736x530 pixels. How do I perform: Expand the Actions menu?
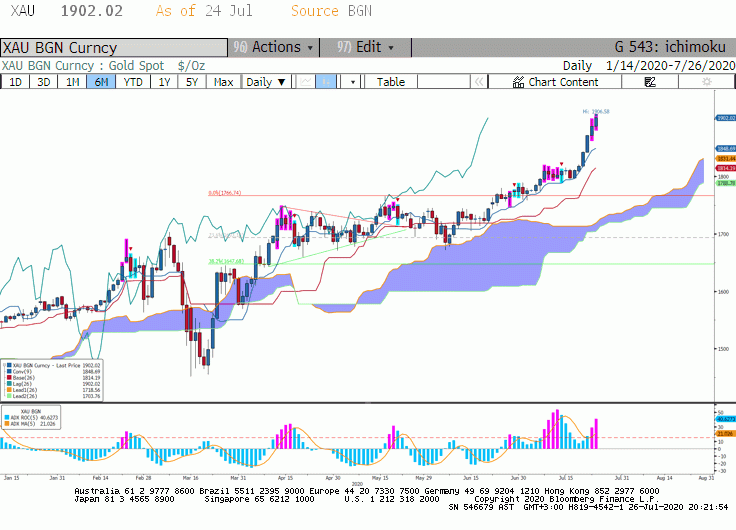pyautogui.click(x=273, y=47)
